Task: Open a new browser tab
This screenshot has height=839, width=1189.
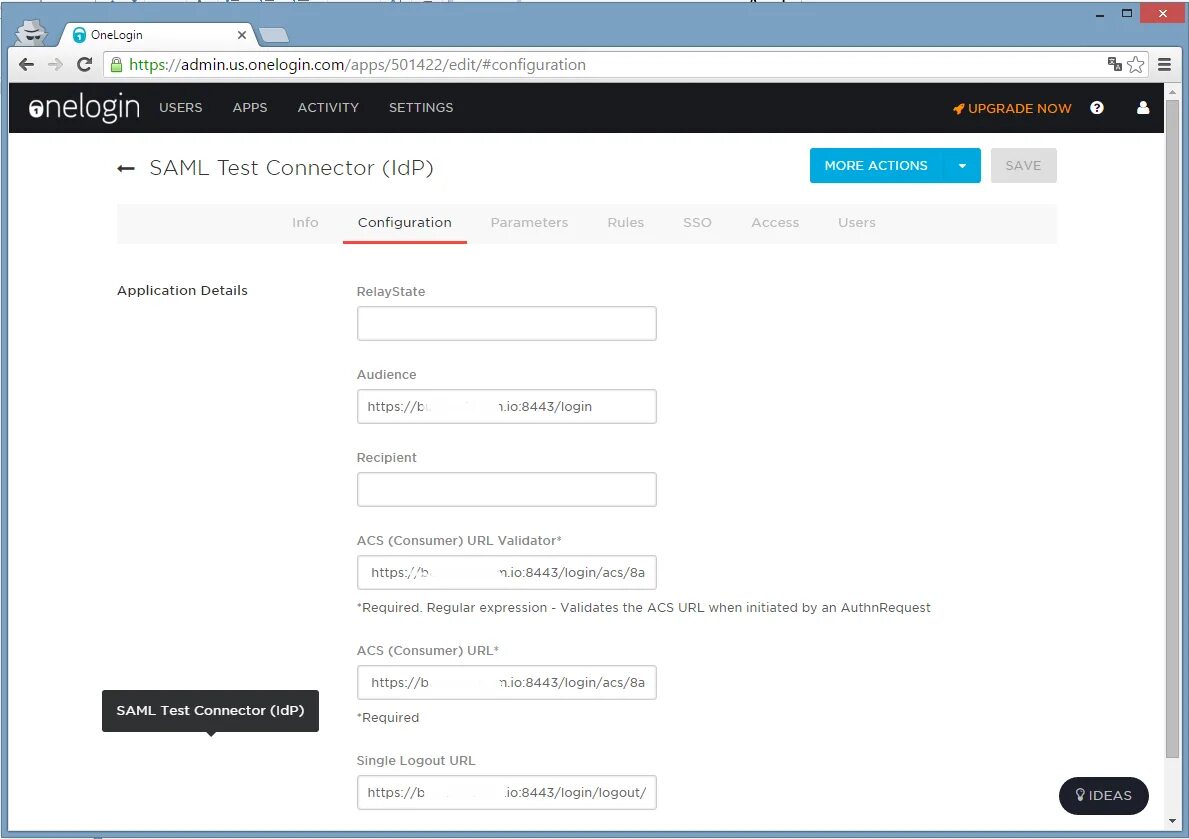Action: coord(273,35)
